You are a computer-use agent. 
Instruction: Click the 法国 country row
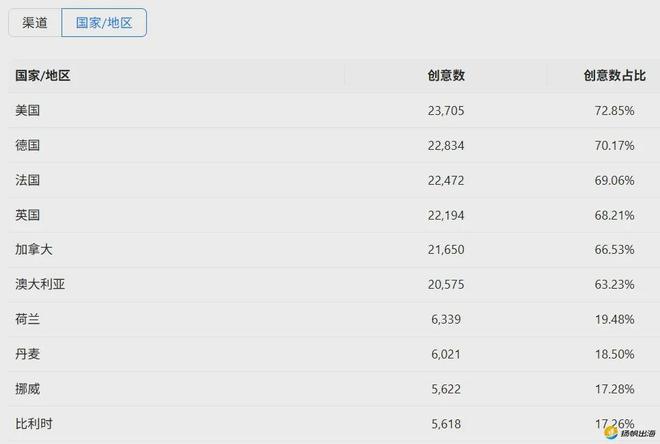27,180
